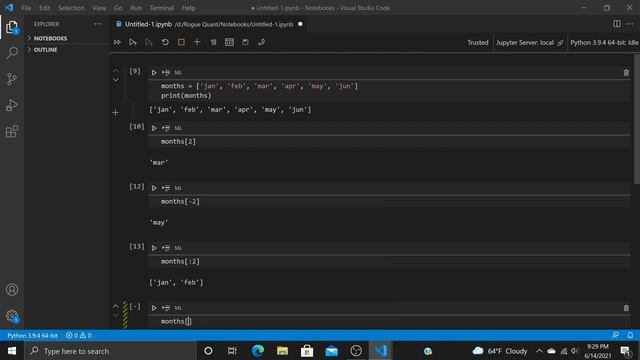Move cell [9] down with chevron
Image resolution: width=640 pixels, height=360 pixels.
coord(116,79)
